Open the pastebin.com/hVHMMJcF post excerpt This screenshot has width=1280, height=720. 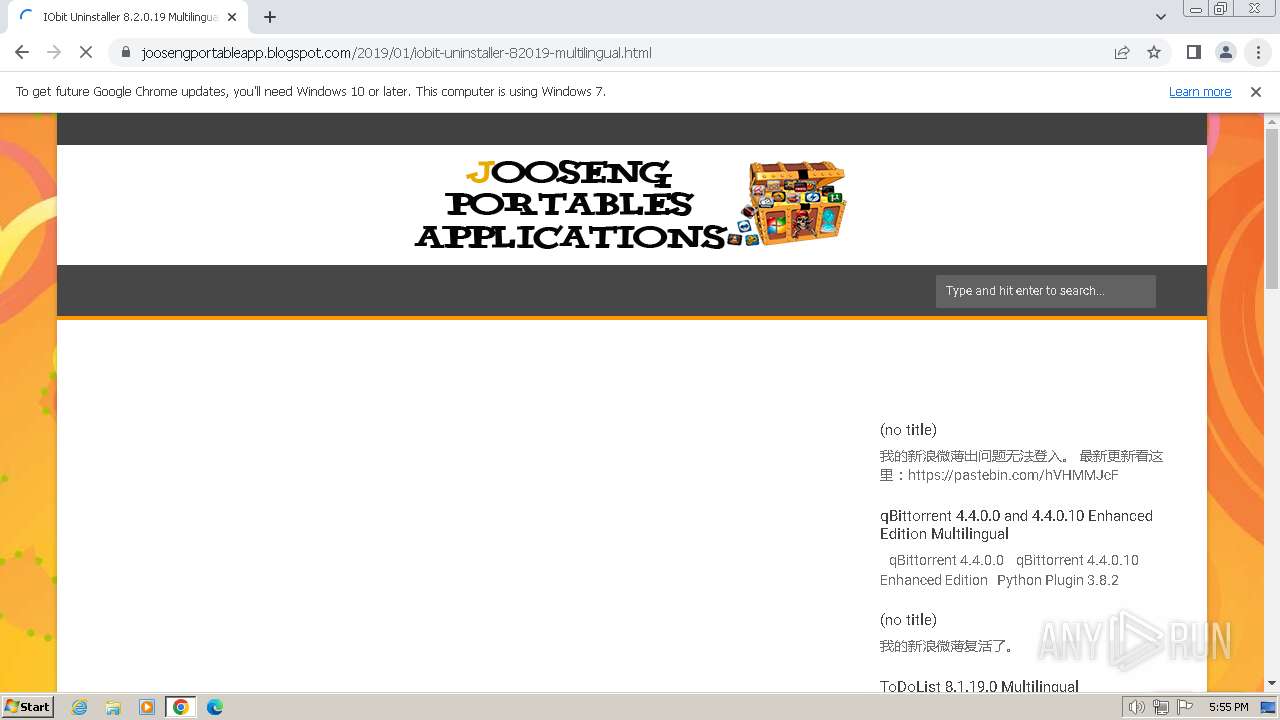pos(1021,466)
